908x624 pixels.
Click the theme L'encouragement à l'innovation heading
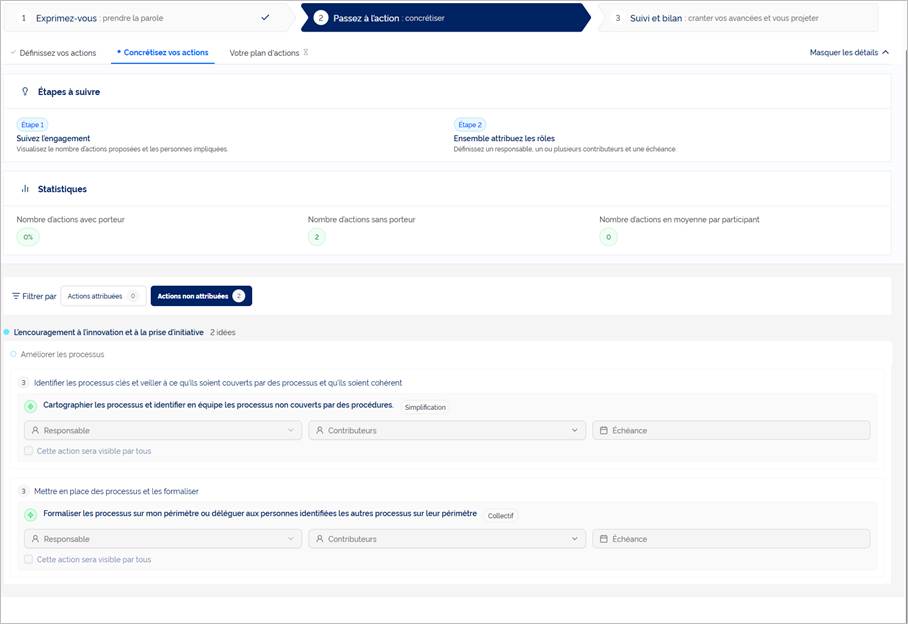(x=108, y=332)
